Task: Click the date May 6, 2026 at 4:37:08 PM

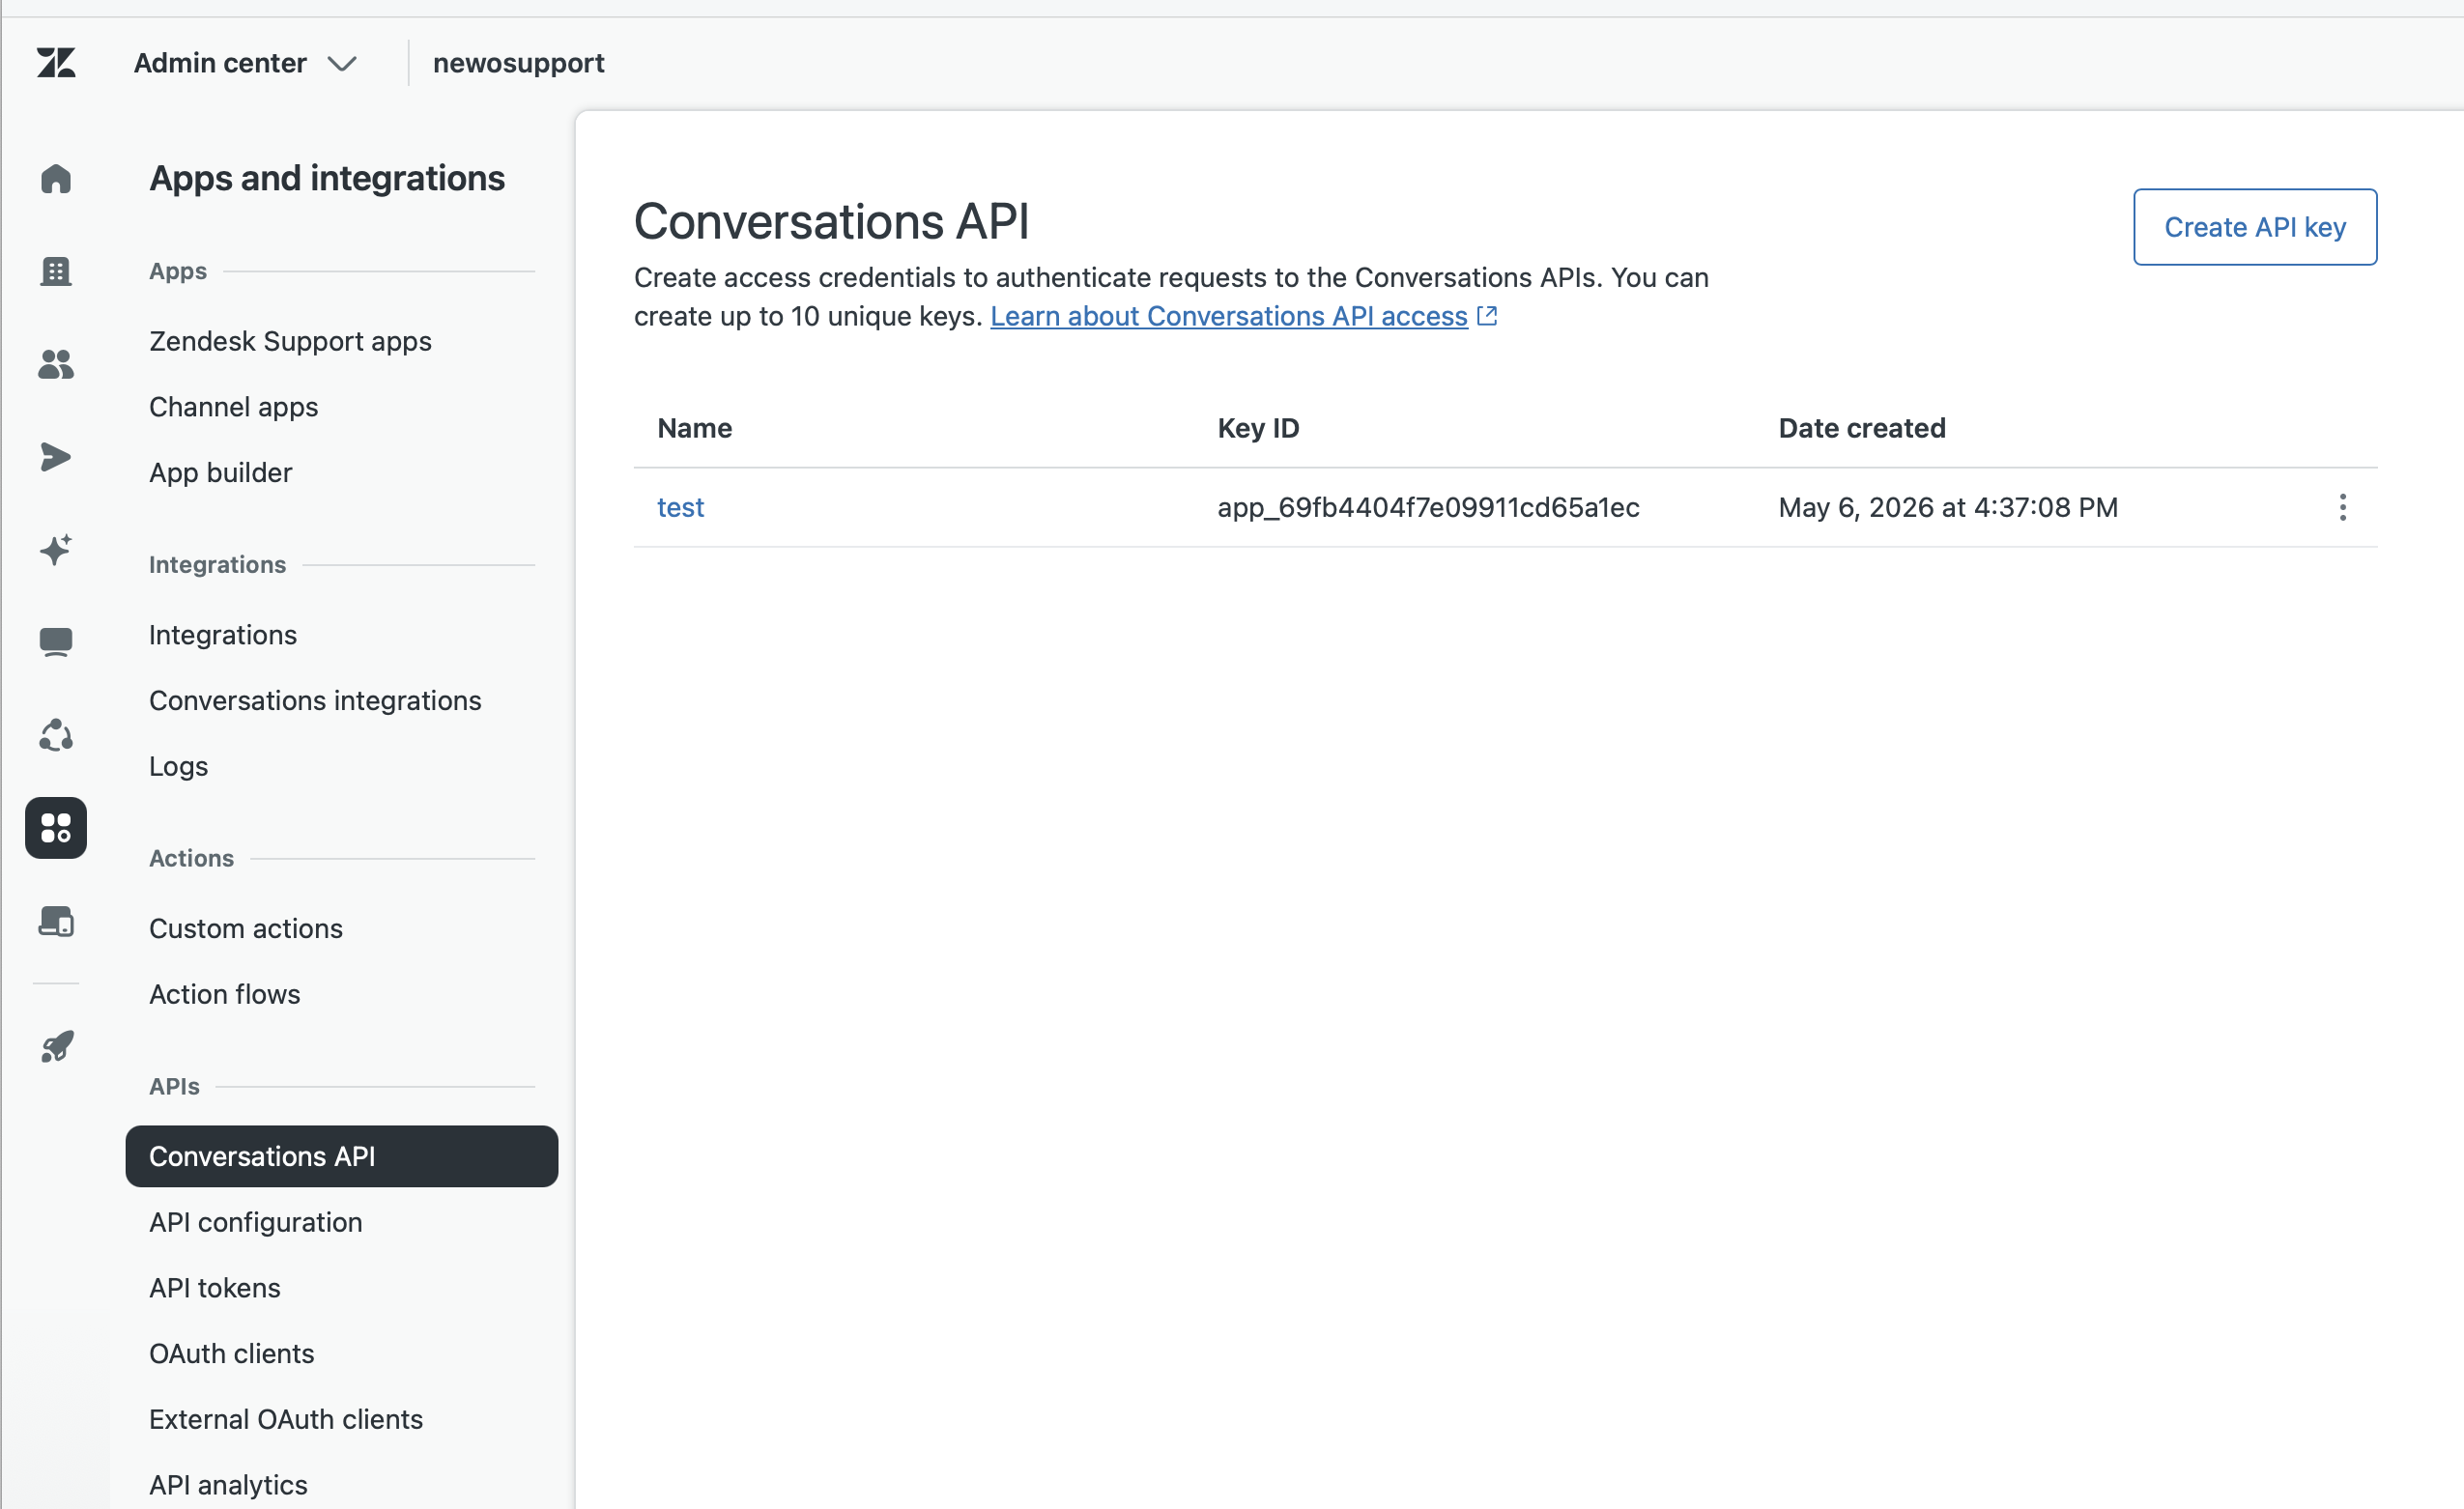Action: pos(1948,507)
